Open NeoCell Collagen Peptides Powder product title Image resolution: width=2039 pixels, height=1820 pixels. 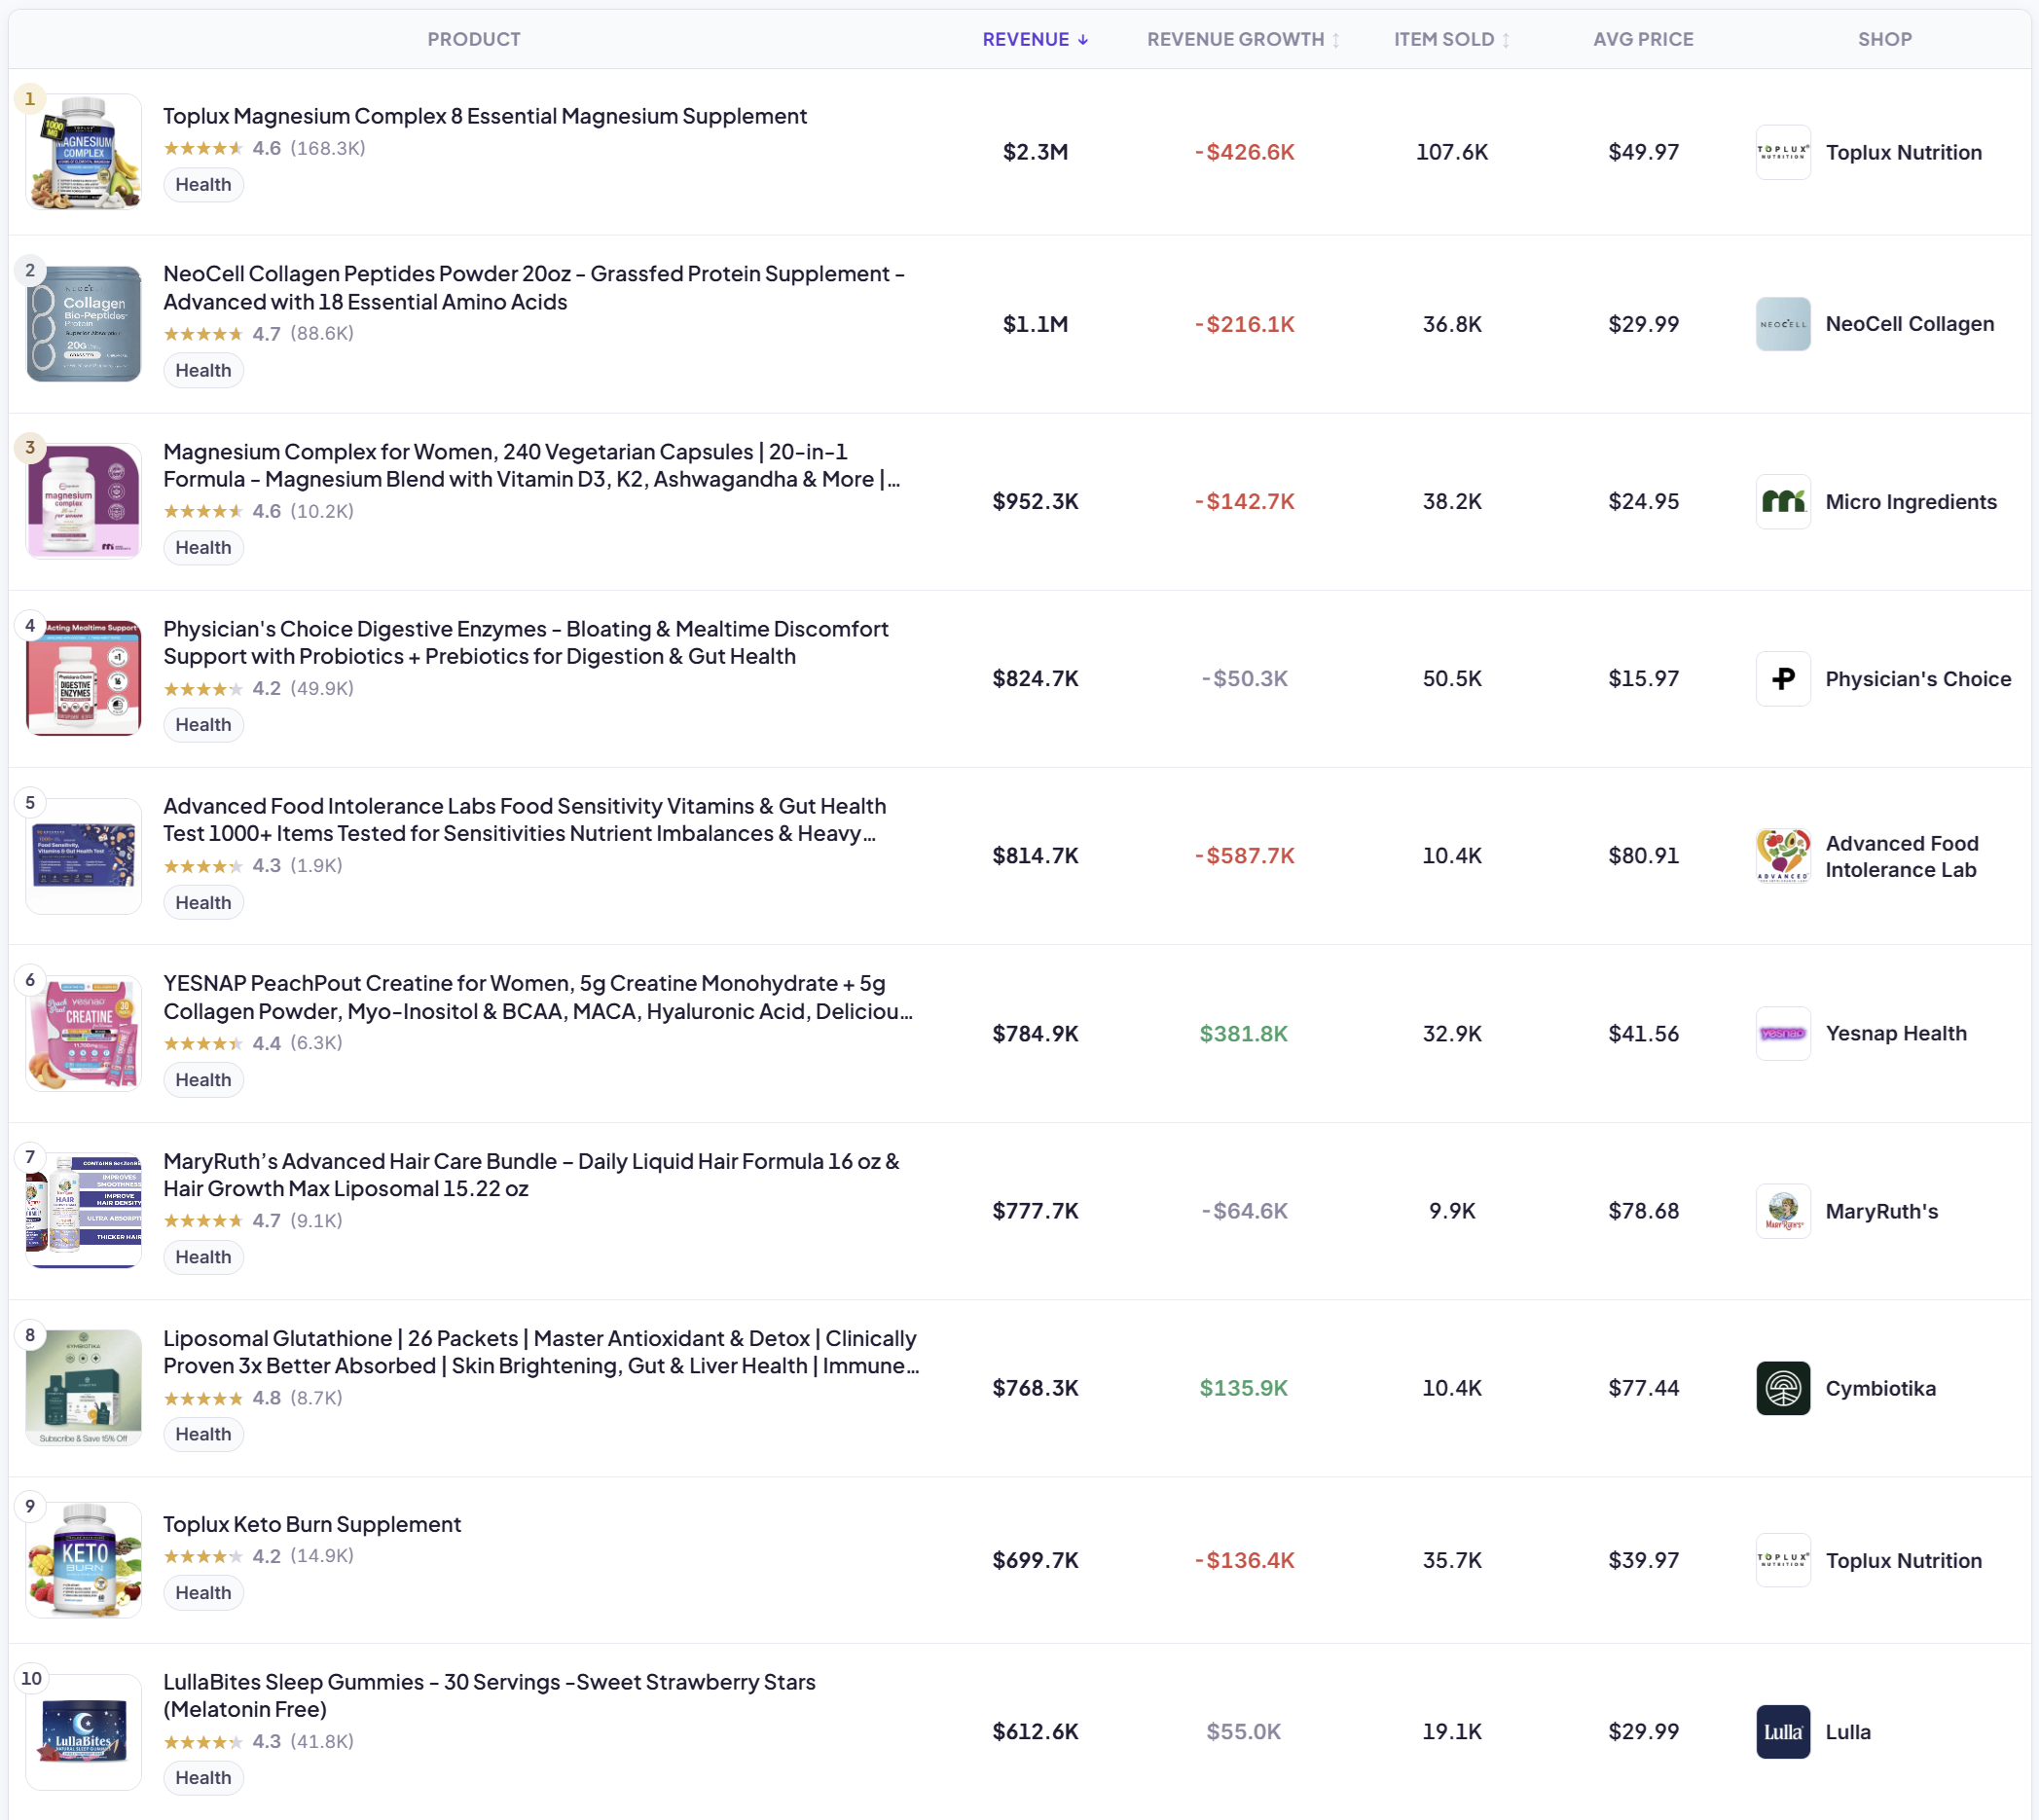(534, 288)
